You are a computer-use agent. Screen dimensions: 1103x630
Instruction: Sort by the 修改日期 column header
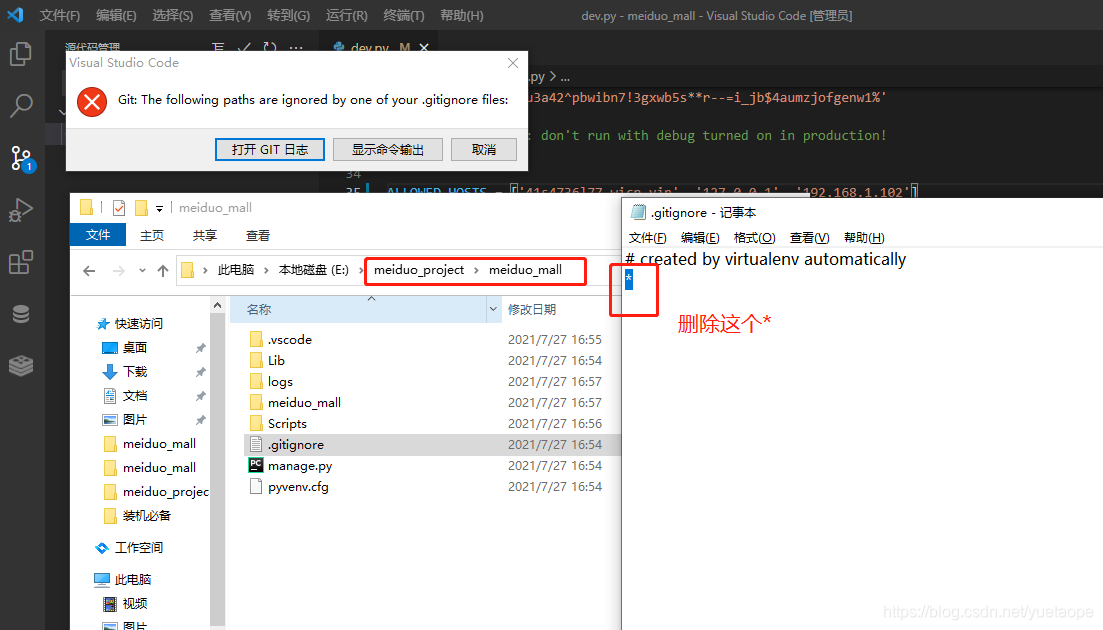point(532,309)
